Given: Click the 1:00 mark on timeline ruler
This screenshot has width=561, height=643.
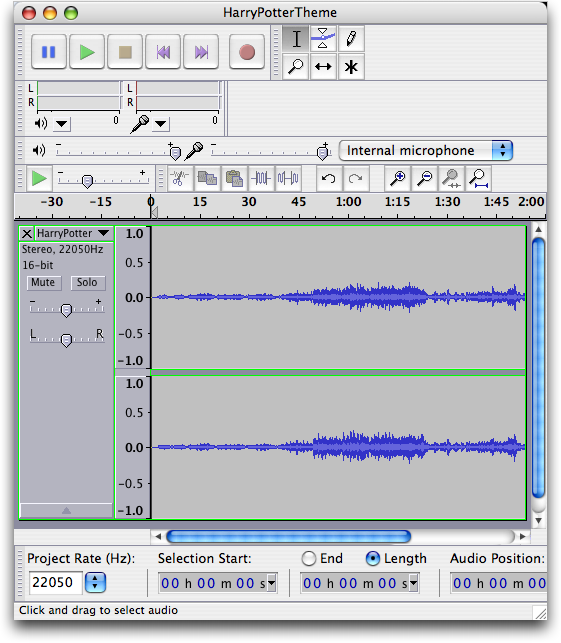Looking at the screenshot, I should (x=349, y=202).
